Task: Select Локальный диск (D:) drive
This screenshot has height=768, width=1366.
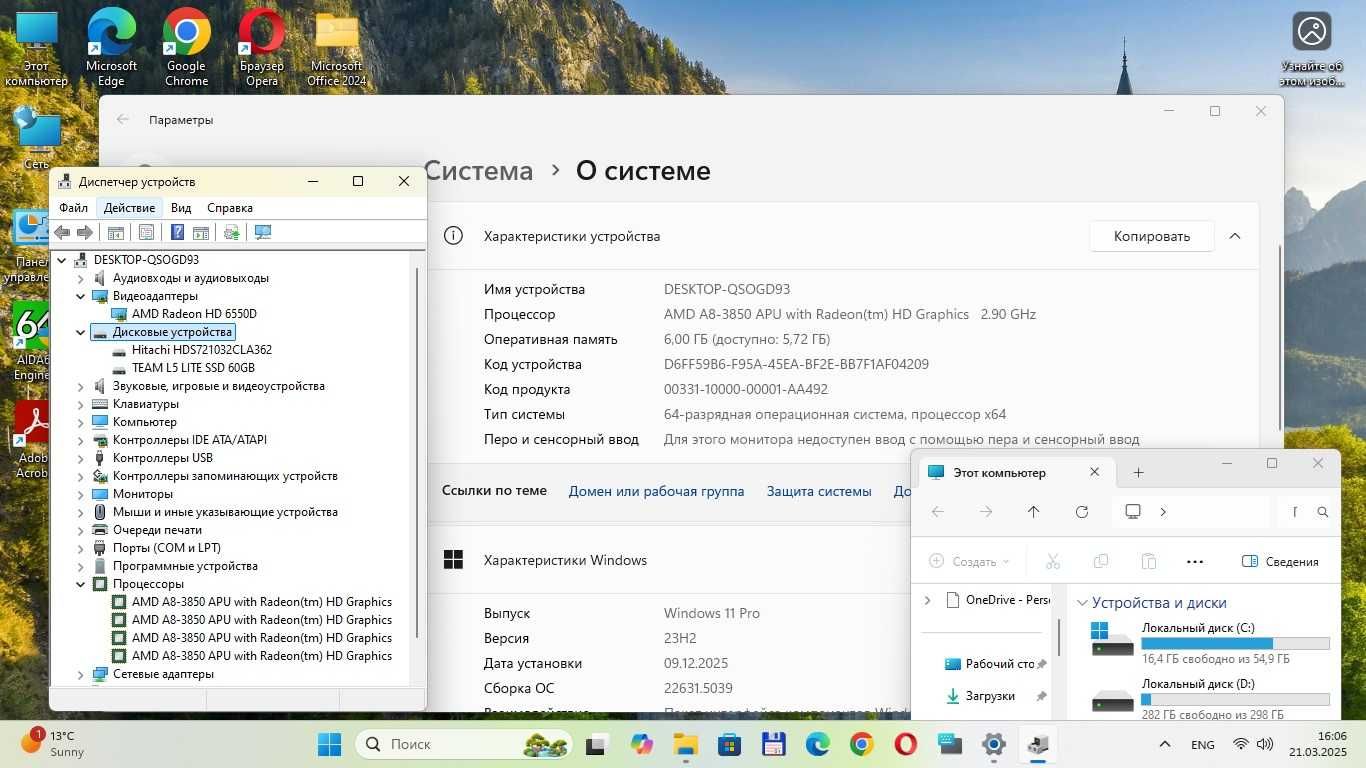Action: (x=1210, y=697)
